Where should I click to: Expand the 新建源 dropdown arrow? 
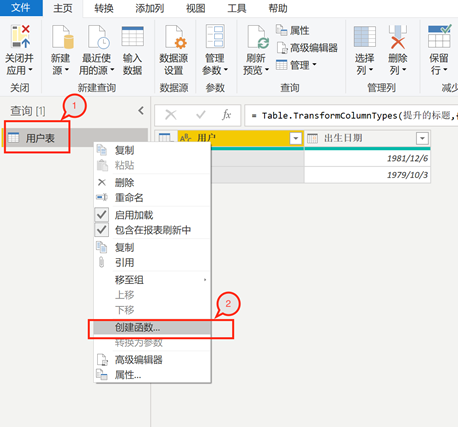[66, 70]
